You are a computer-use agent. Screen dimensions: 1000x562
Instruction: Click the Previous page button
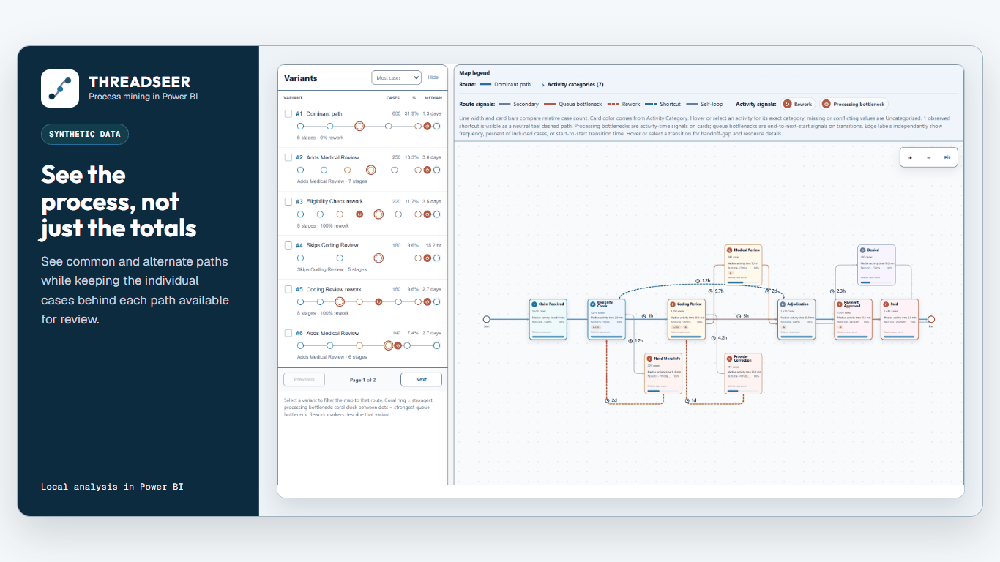pyautogui.click(x=304, y=380)
